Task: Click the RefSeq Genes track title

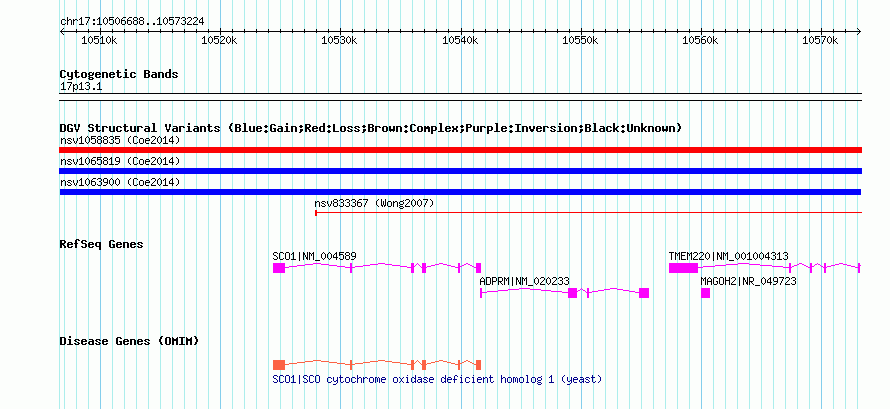Action: pos(102,244)
